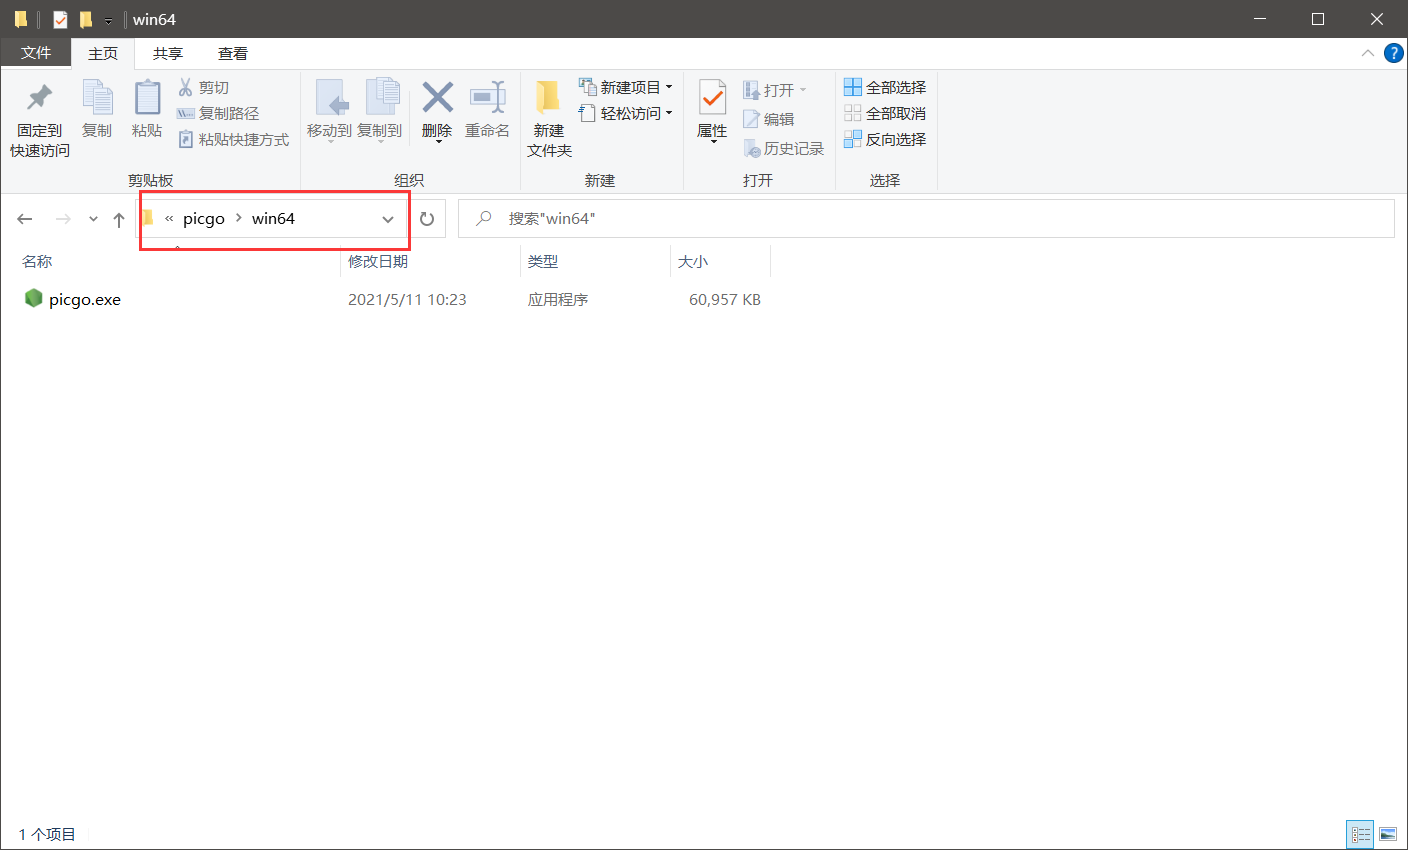Open the History command
This screenshot has width=1408, height=850.
pyautogui.click(x=784, y=149)
